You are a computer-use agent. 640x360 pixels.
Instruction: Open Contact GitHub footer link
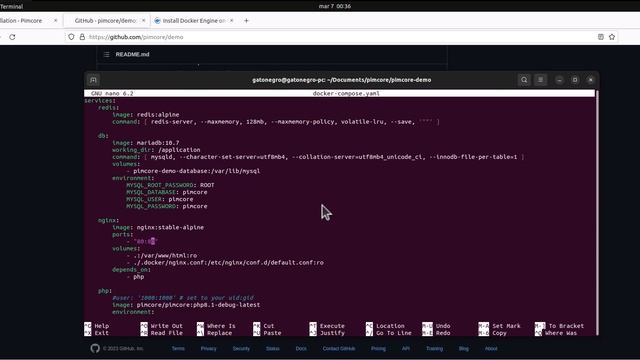tap(339, 349)
